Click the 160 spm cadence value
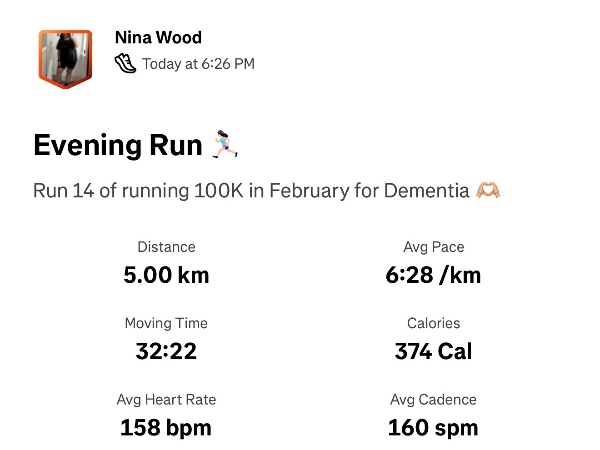Screen dimensions: 600x450 433,428
